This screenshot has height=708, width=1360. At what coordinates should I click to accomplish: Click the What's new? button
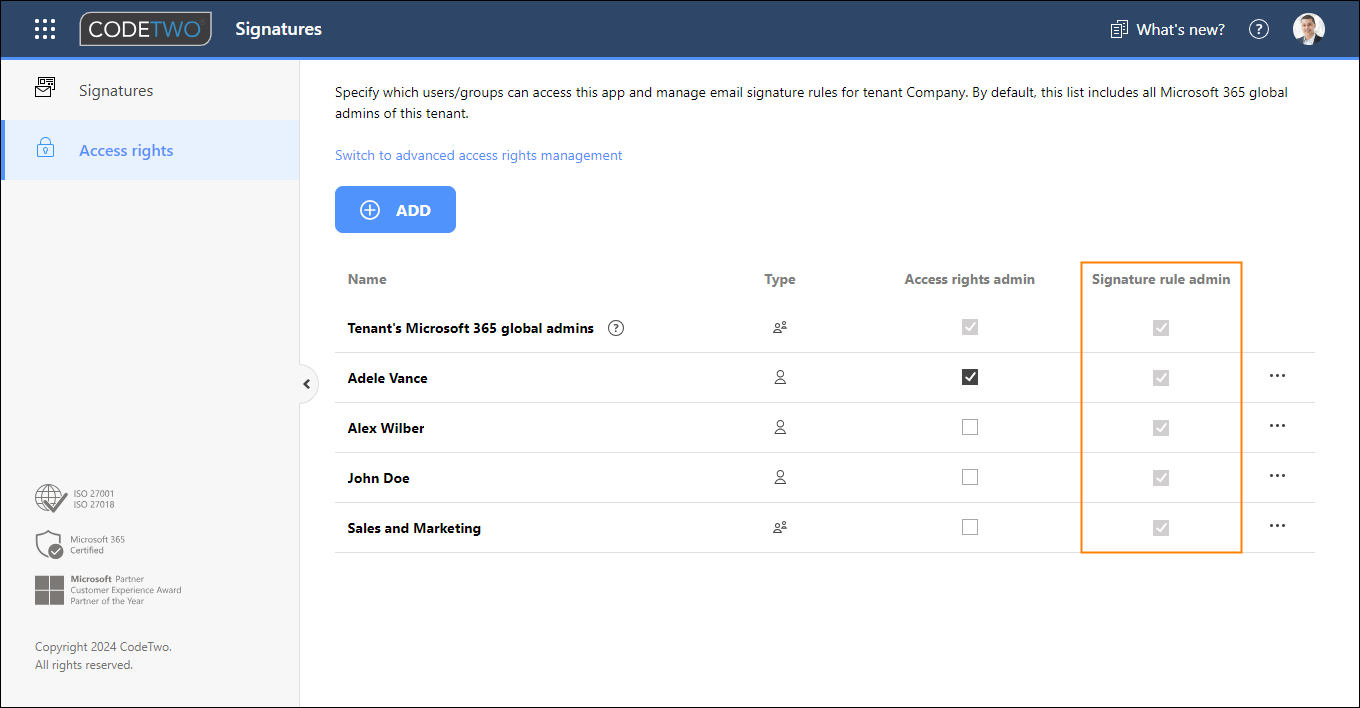point(1168,29)
